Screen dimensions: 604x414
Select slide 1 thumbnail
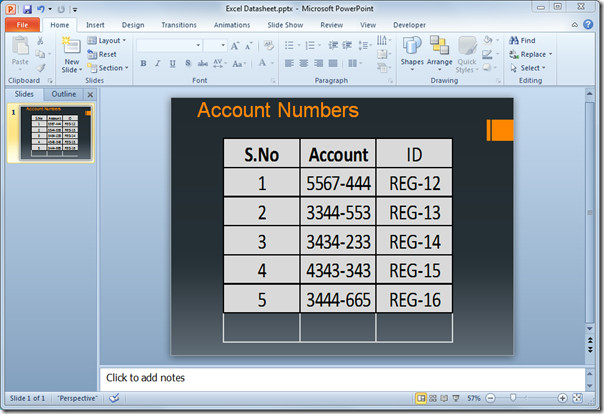click(55, 132)
